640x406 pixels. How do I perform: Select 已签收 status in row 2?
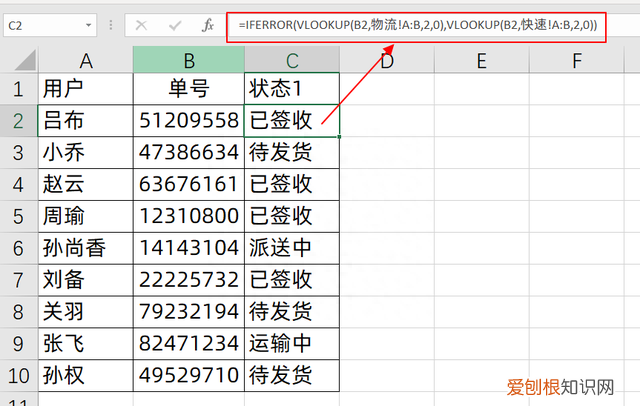292,120
